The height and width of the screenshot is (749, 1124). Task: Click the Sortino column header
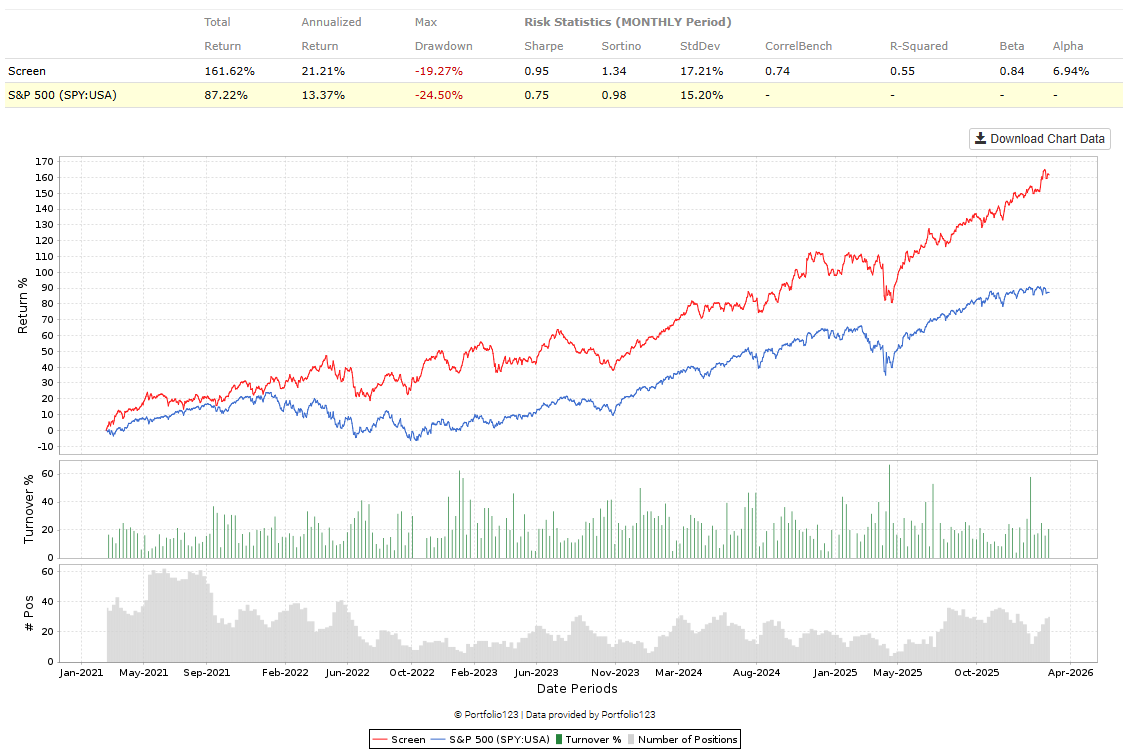[622, 46]
